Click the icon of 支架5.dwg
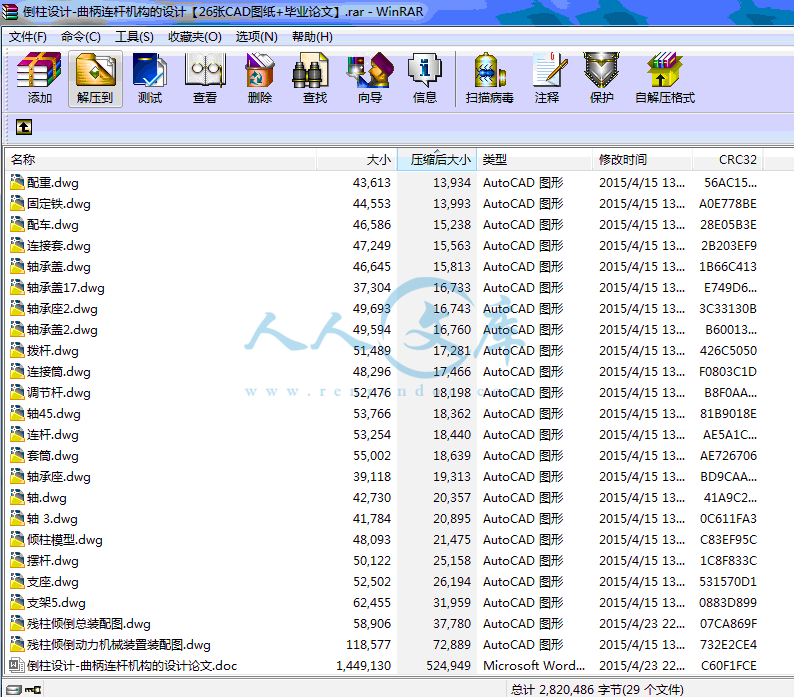This screenshot has height=697, width=794. pos(17,602)
